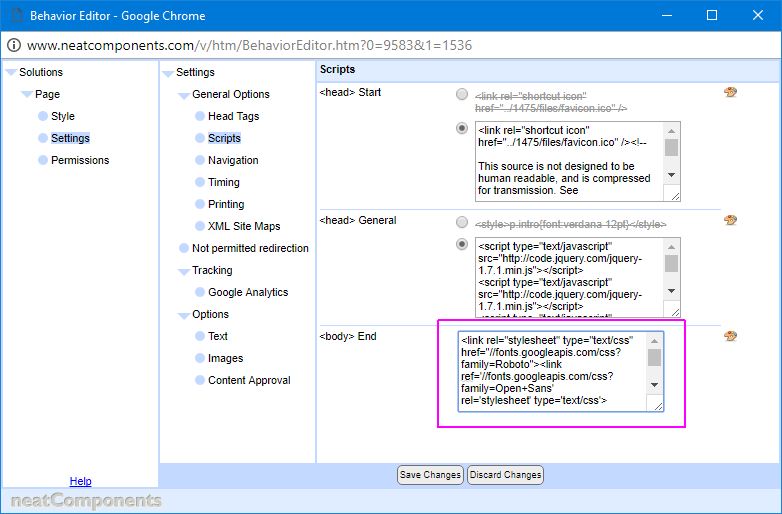Open XML Site Maps settings

pos(244,226)
